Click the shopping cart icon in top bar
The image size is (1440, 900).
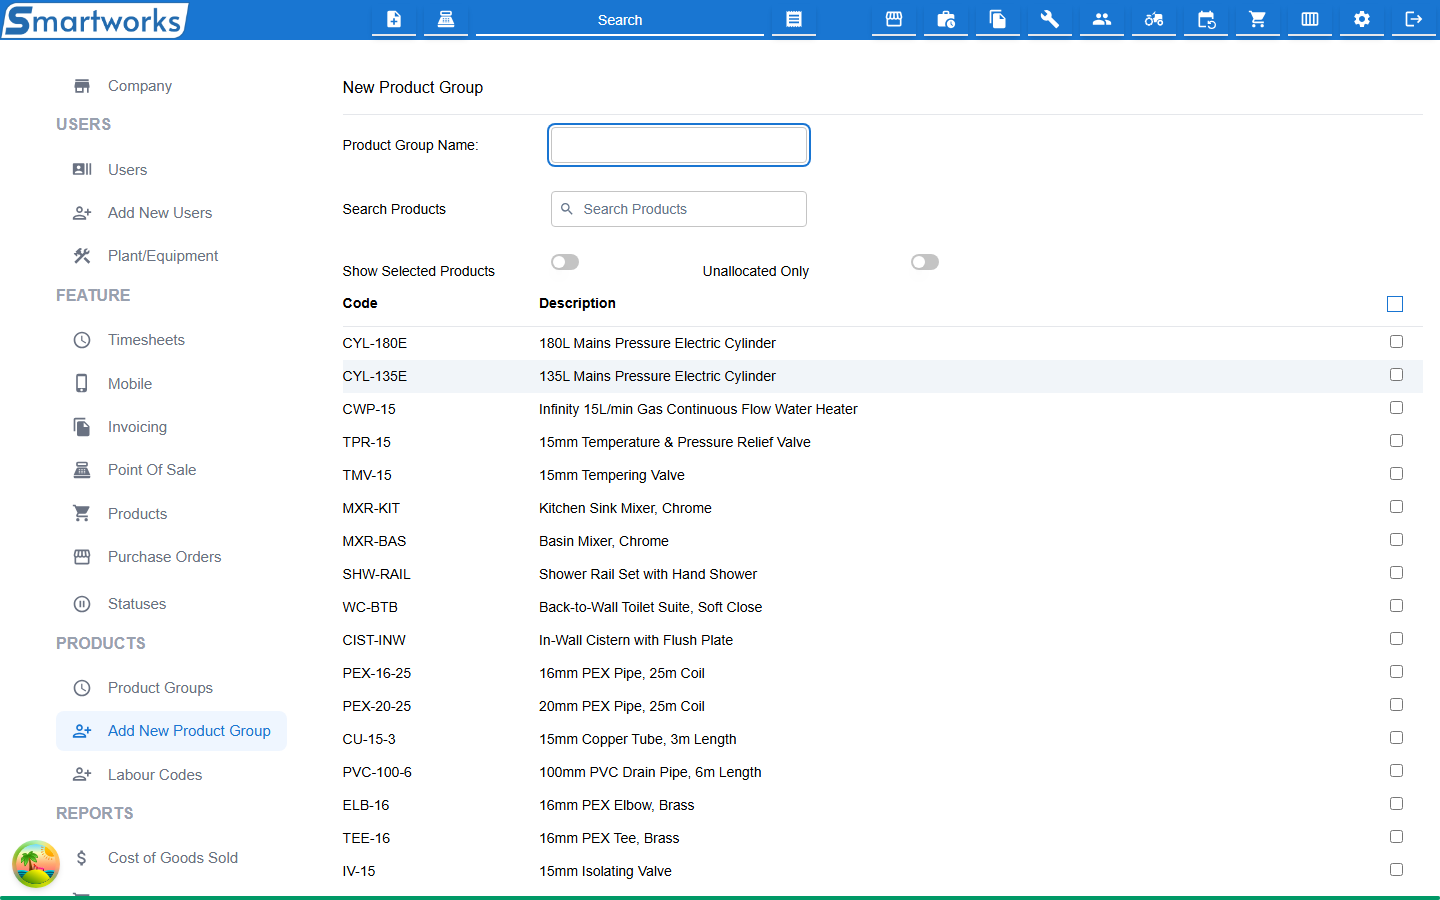(1258, 19)
